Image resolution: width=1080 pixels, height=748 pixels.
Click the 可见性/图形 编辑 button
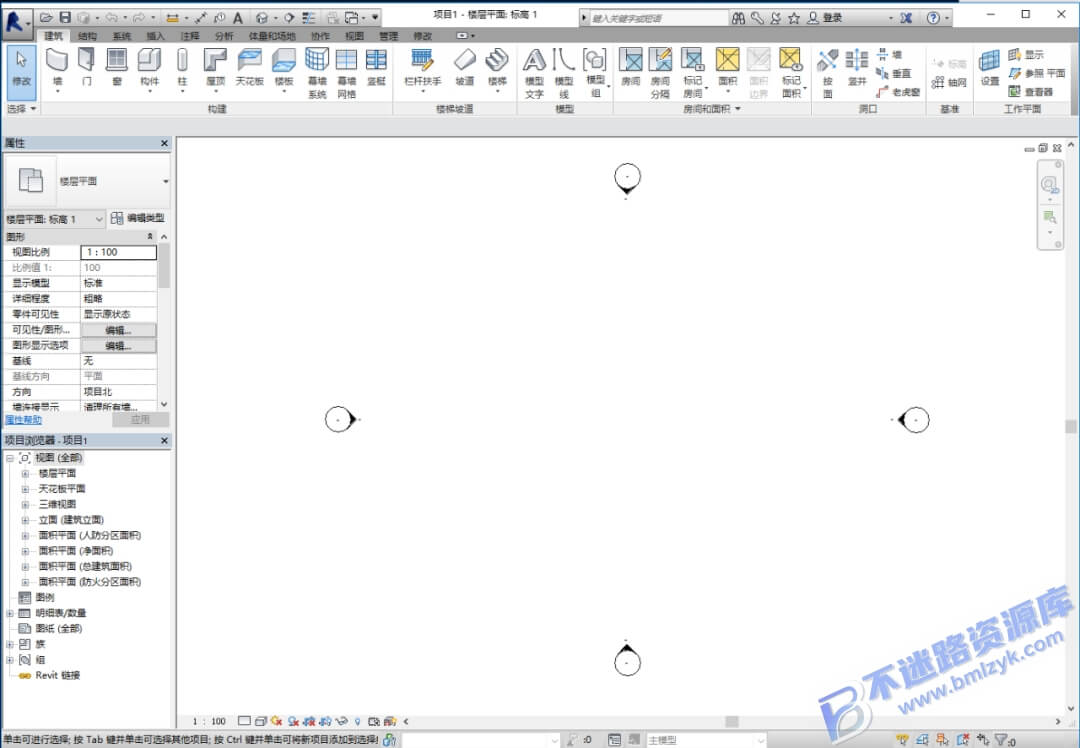tap(118, 330)
